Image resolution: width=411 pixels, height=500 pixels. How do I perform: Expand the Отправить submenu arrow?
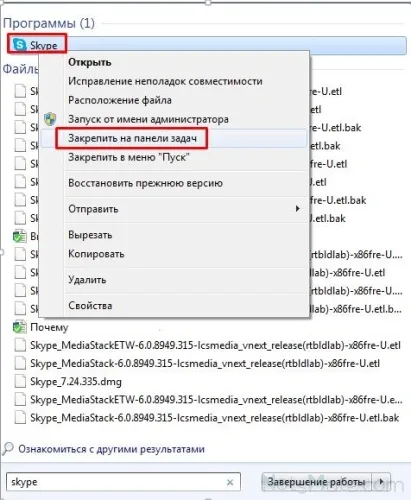pyautogui.click(x=297, y=209)
